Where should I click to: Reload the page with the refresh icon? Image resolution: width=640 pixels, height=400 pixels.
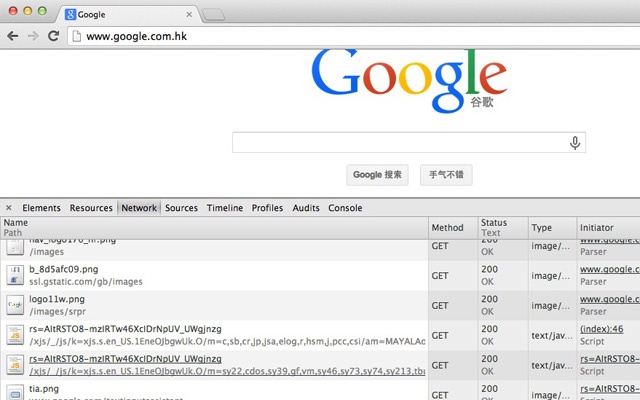pos(53,36)
